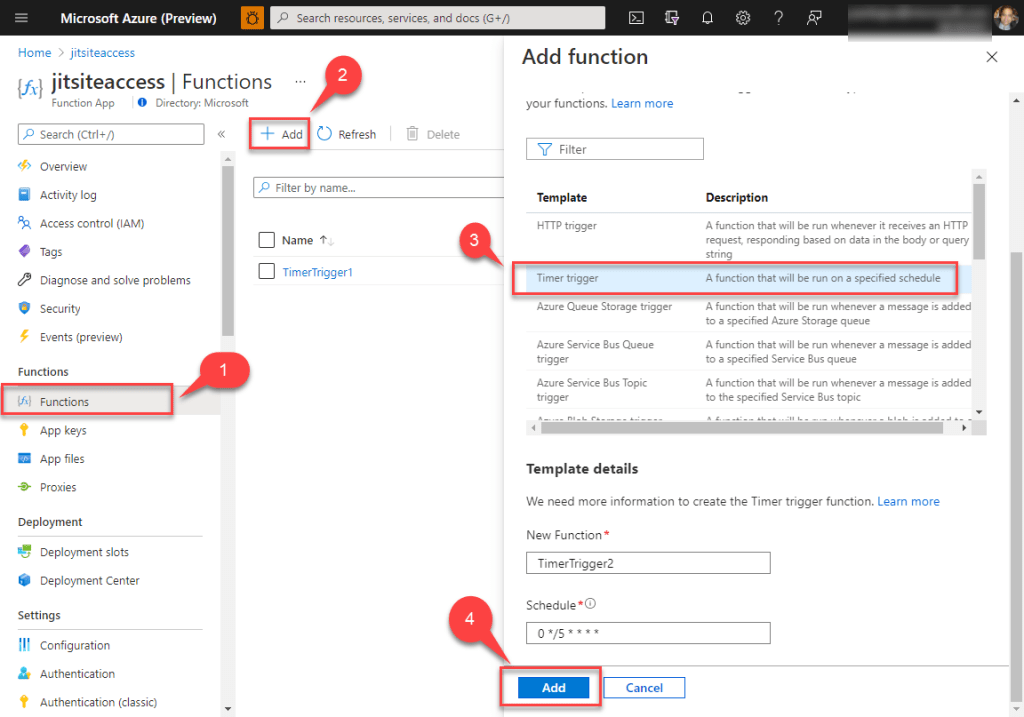Click the blue Add button in panel

pos(553,688)
